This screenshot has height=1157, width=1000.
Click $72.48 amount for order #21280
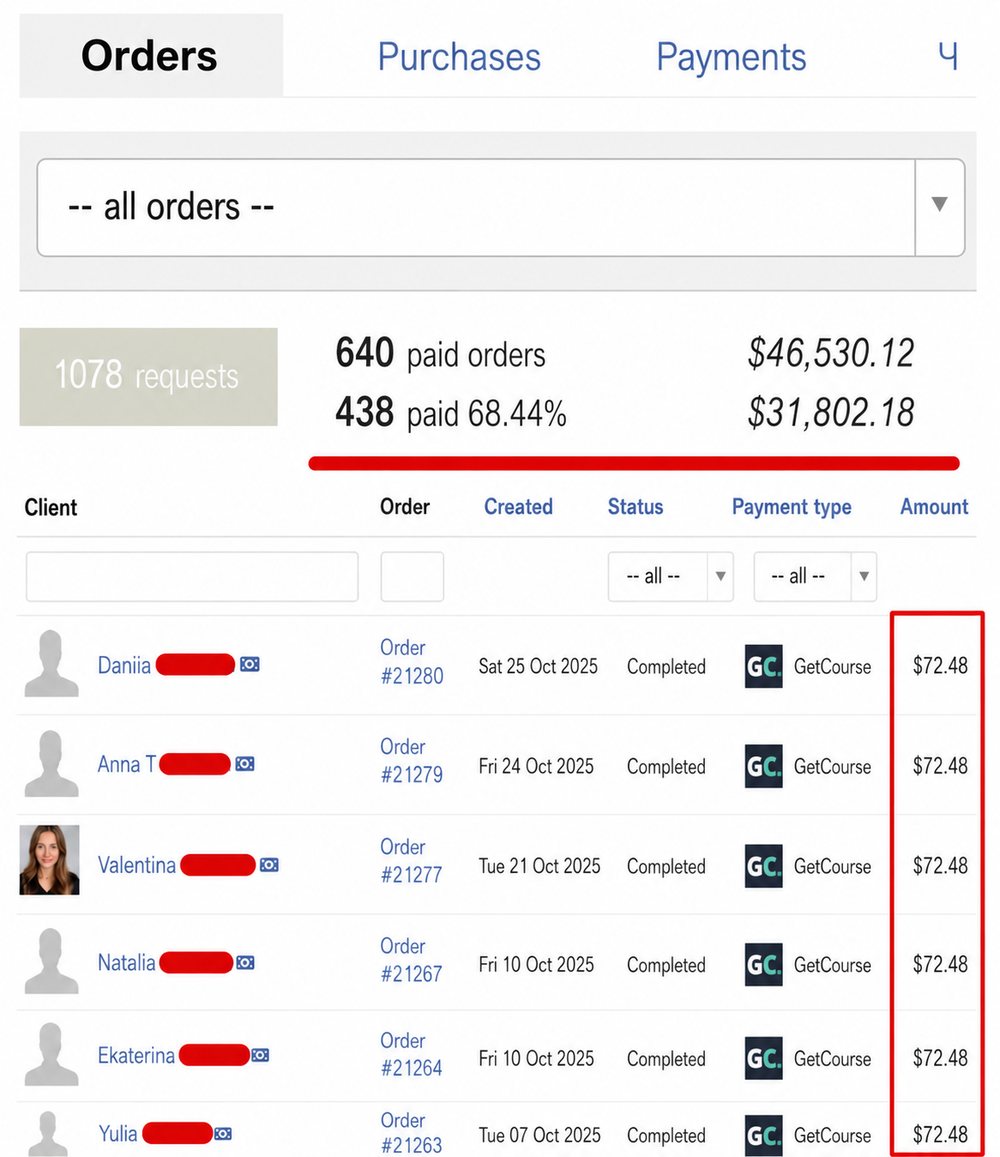[x=940, y=666]
